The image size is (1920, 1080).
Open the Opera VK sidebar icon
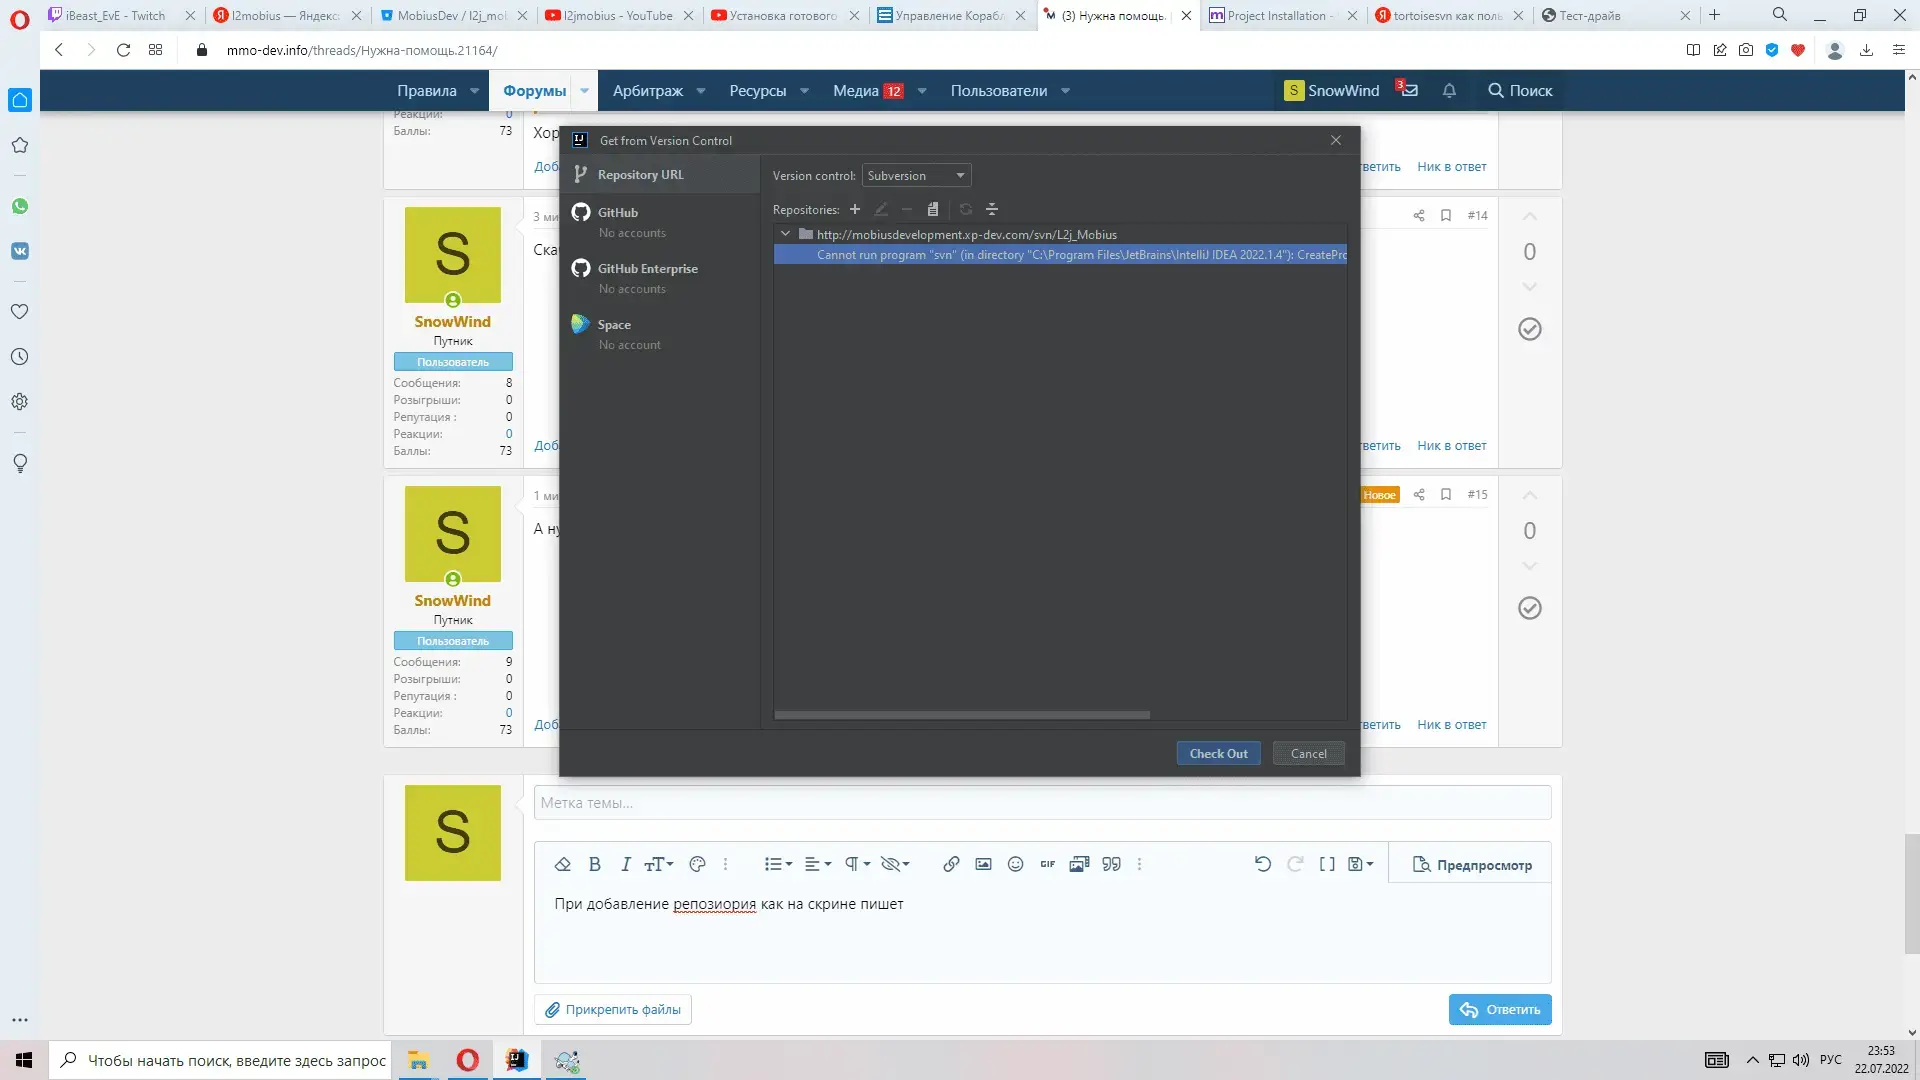20,251
